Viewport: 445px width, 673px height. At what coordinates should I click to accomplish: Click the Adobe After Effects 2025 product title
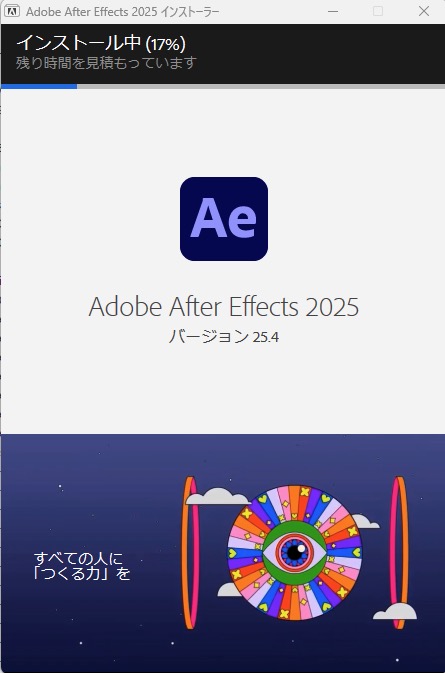(x=224, y=306)
